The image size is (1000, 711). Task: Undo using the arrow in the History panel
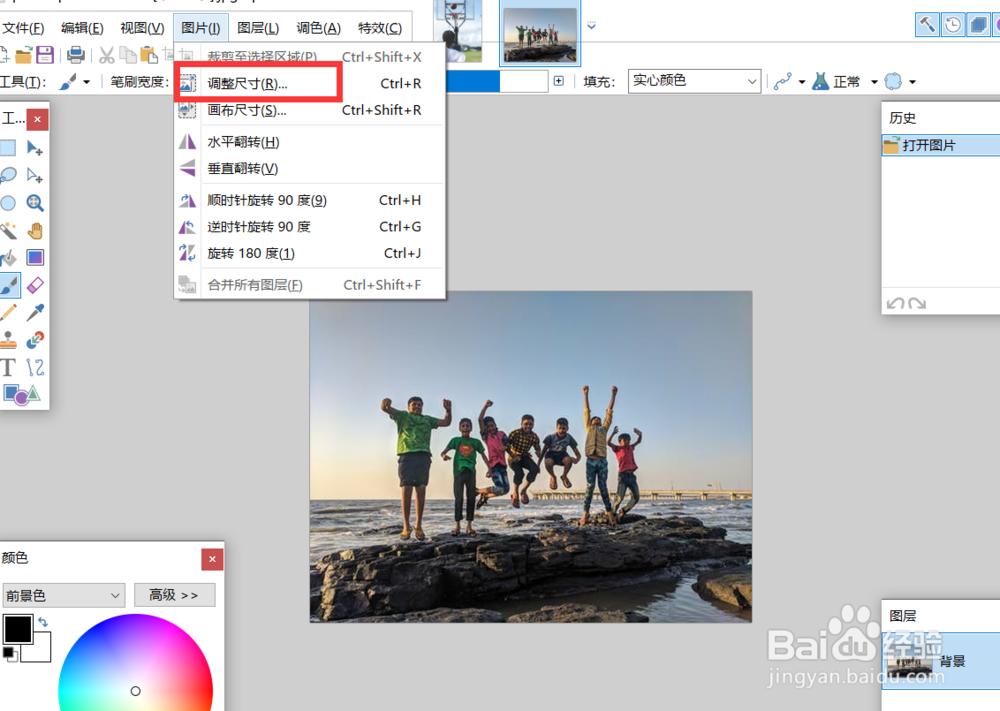[895, 304]
